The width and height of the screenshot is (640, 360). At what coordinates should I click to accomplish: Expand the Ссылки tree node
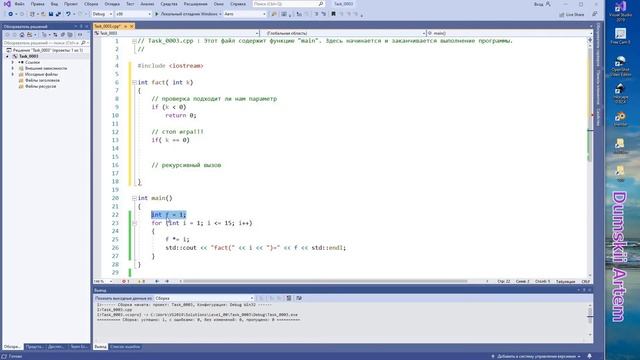pyautogui.click(x=13, y=62)
